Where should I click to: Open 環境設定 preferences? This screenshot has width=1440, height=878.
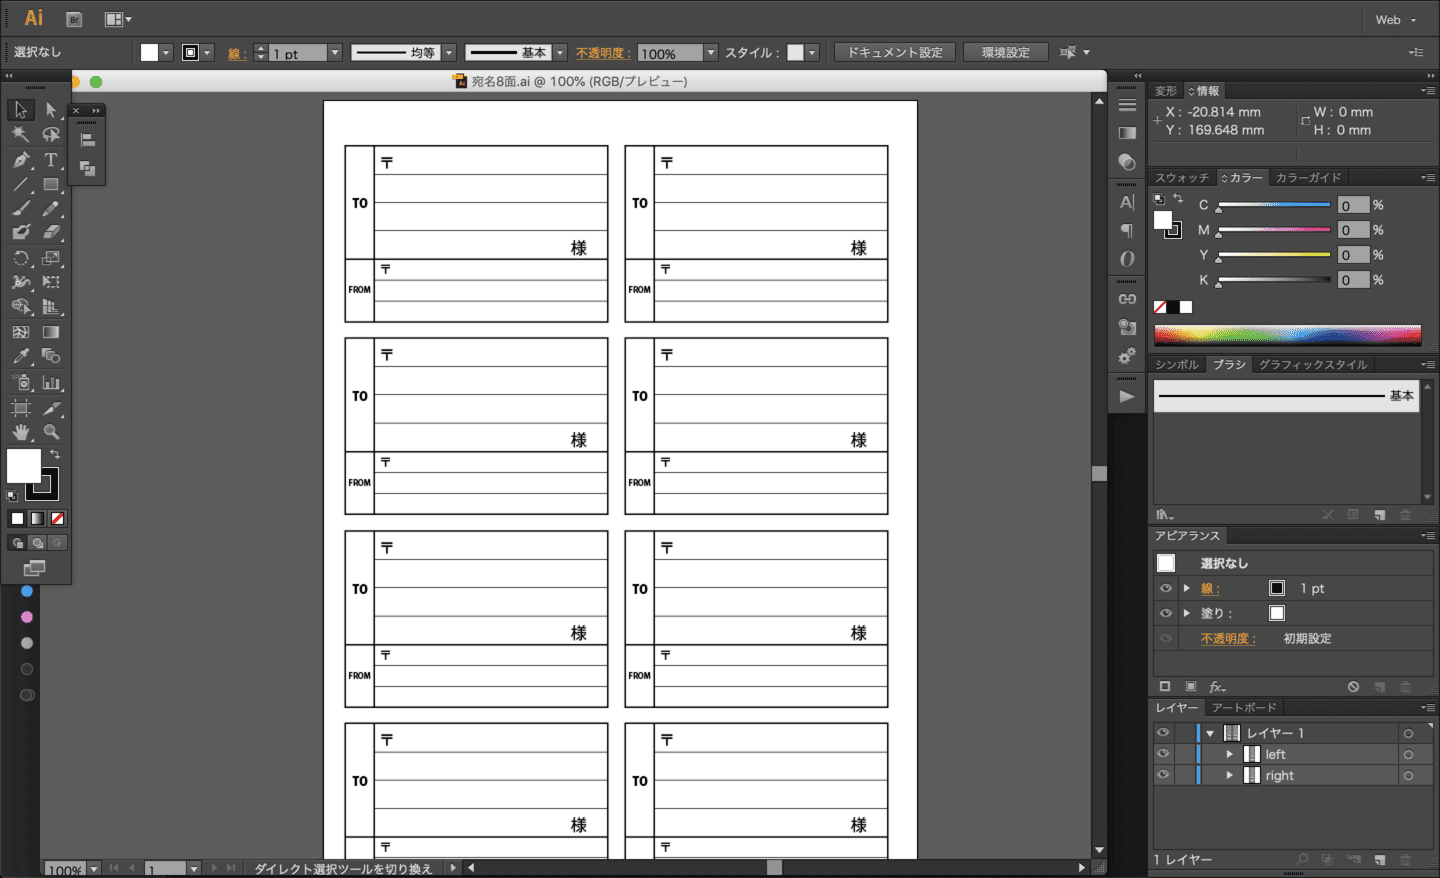(x=1005, y=52)
